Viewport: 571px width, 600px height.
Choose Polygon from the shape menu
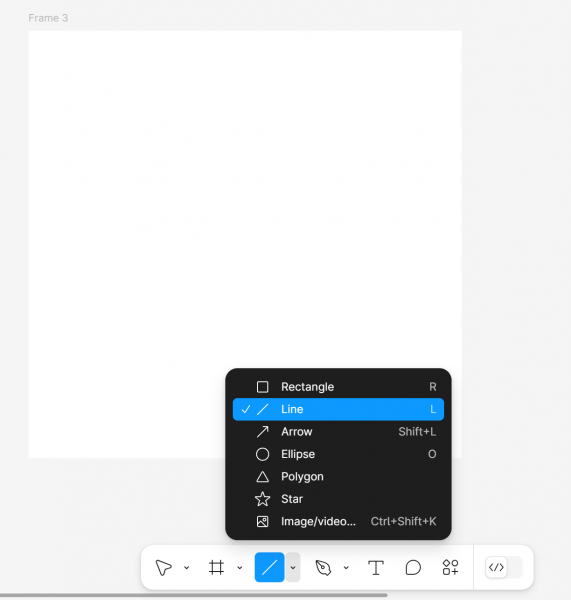[x=338, y=476]
